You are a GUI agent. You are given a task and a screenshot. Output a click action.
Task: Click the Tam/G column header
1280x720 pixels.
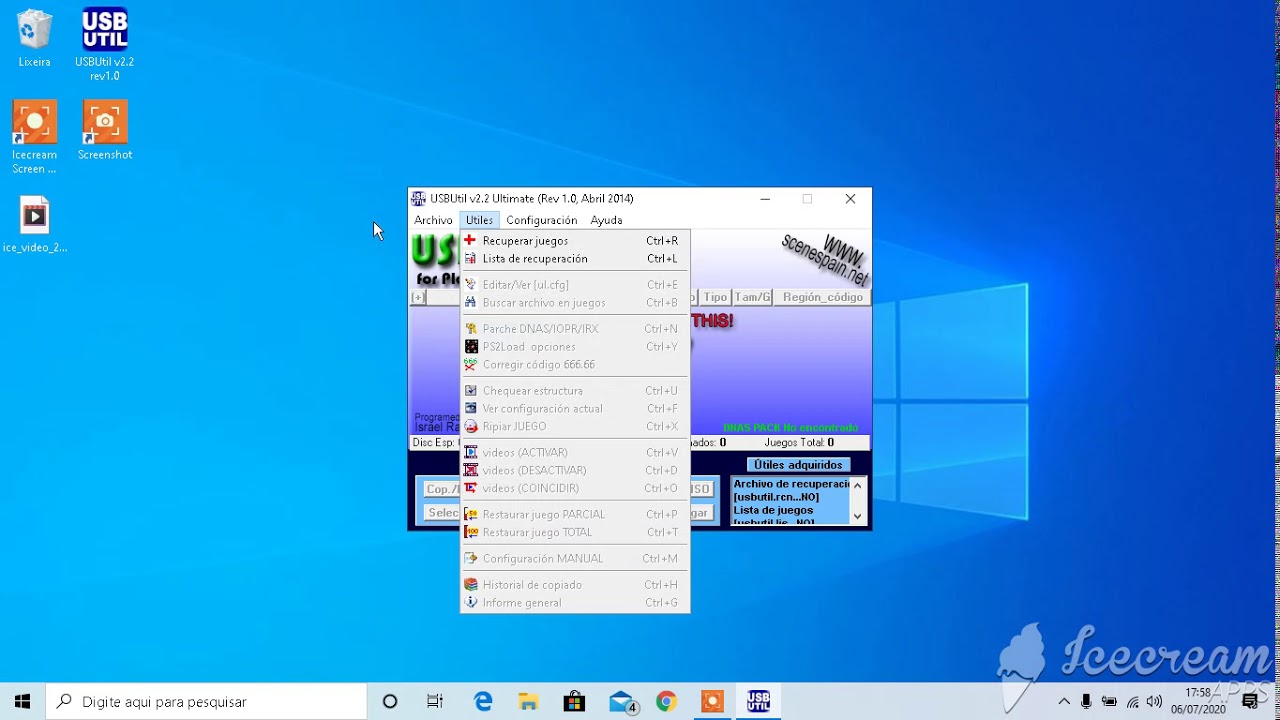753,297
